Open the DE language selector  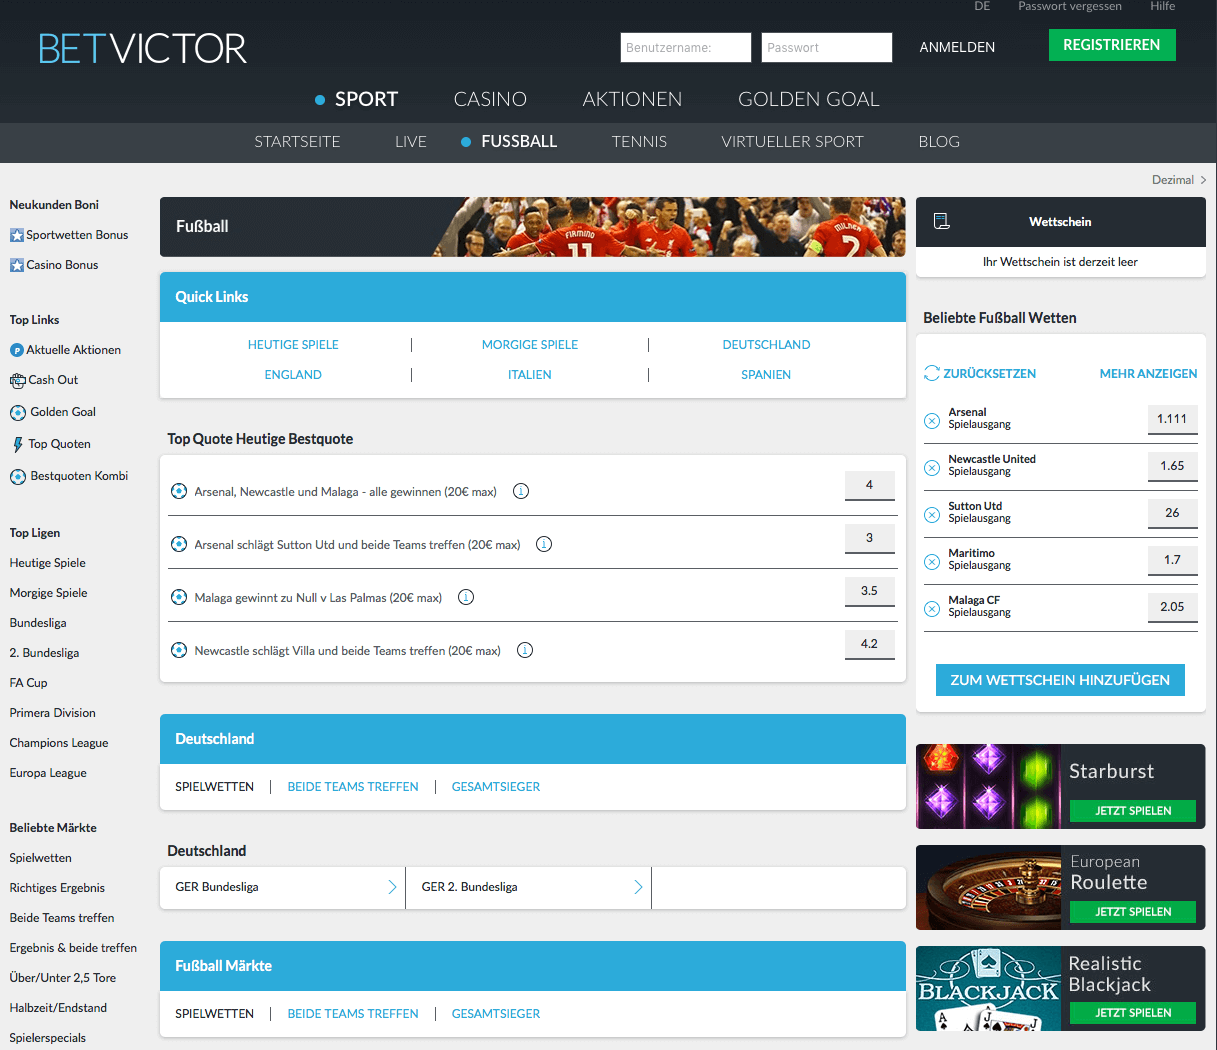[982, 6]
